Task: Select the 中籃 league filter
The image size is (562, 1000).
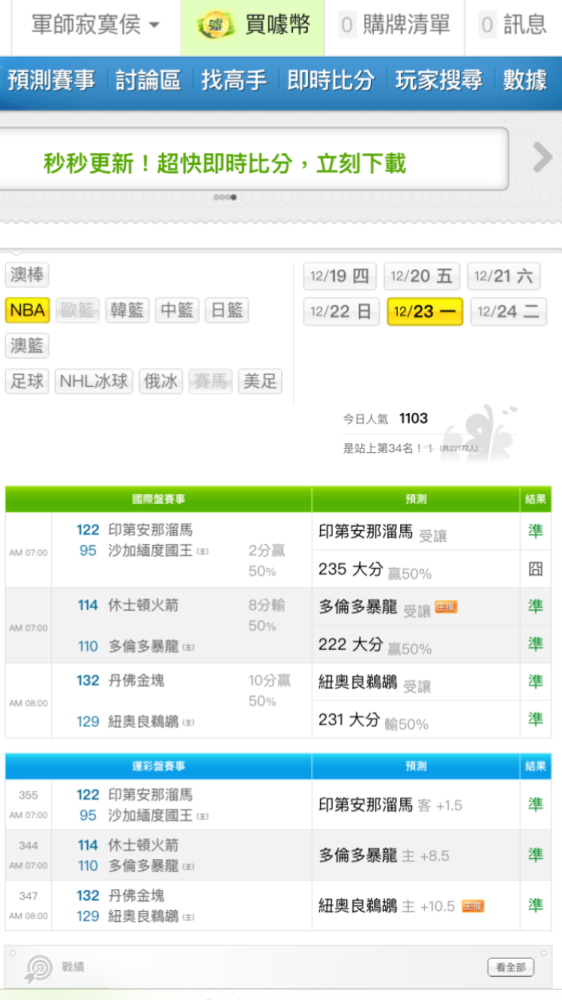Action: click(x=177, y=311)
